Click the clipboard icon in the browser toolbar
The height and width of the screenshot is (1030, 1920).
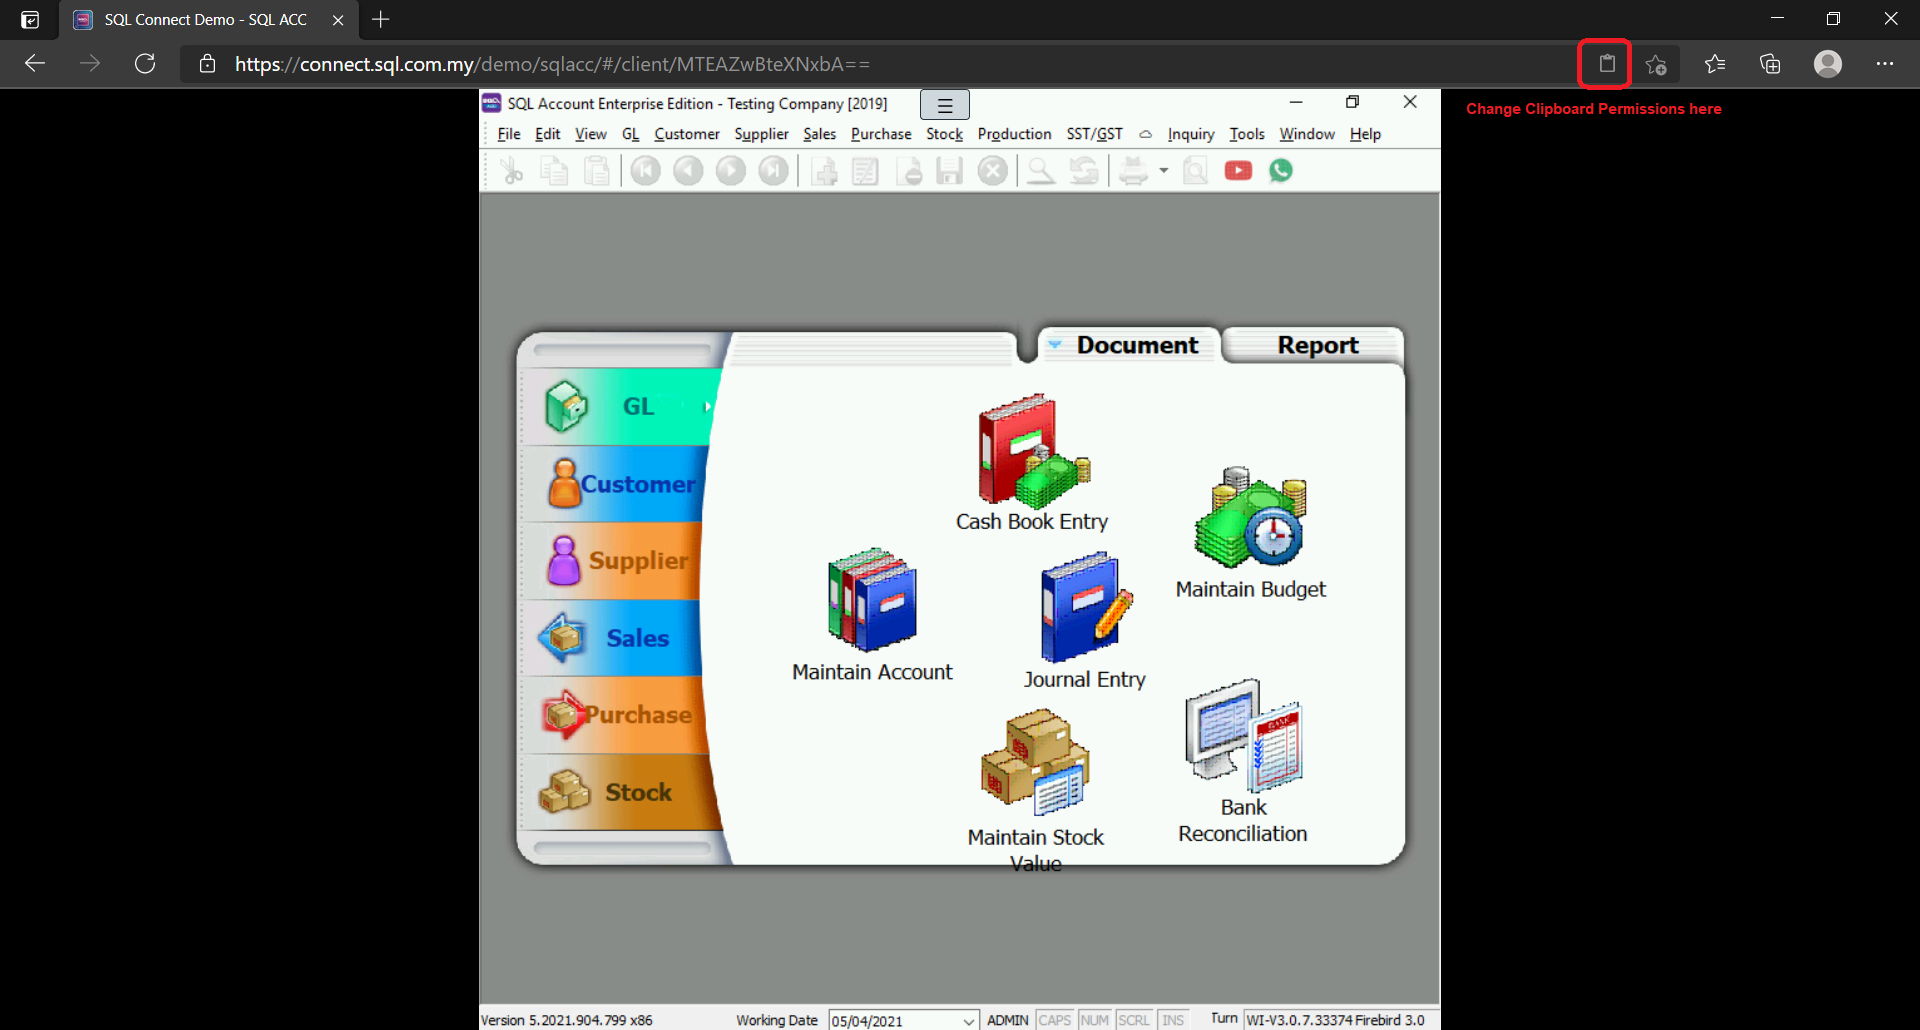tap(1605, 63)
